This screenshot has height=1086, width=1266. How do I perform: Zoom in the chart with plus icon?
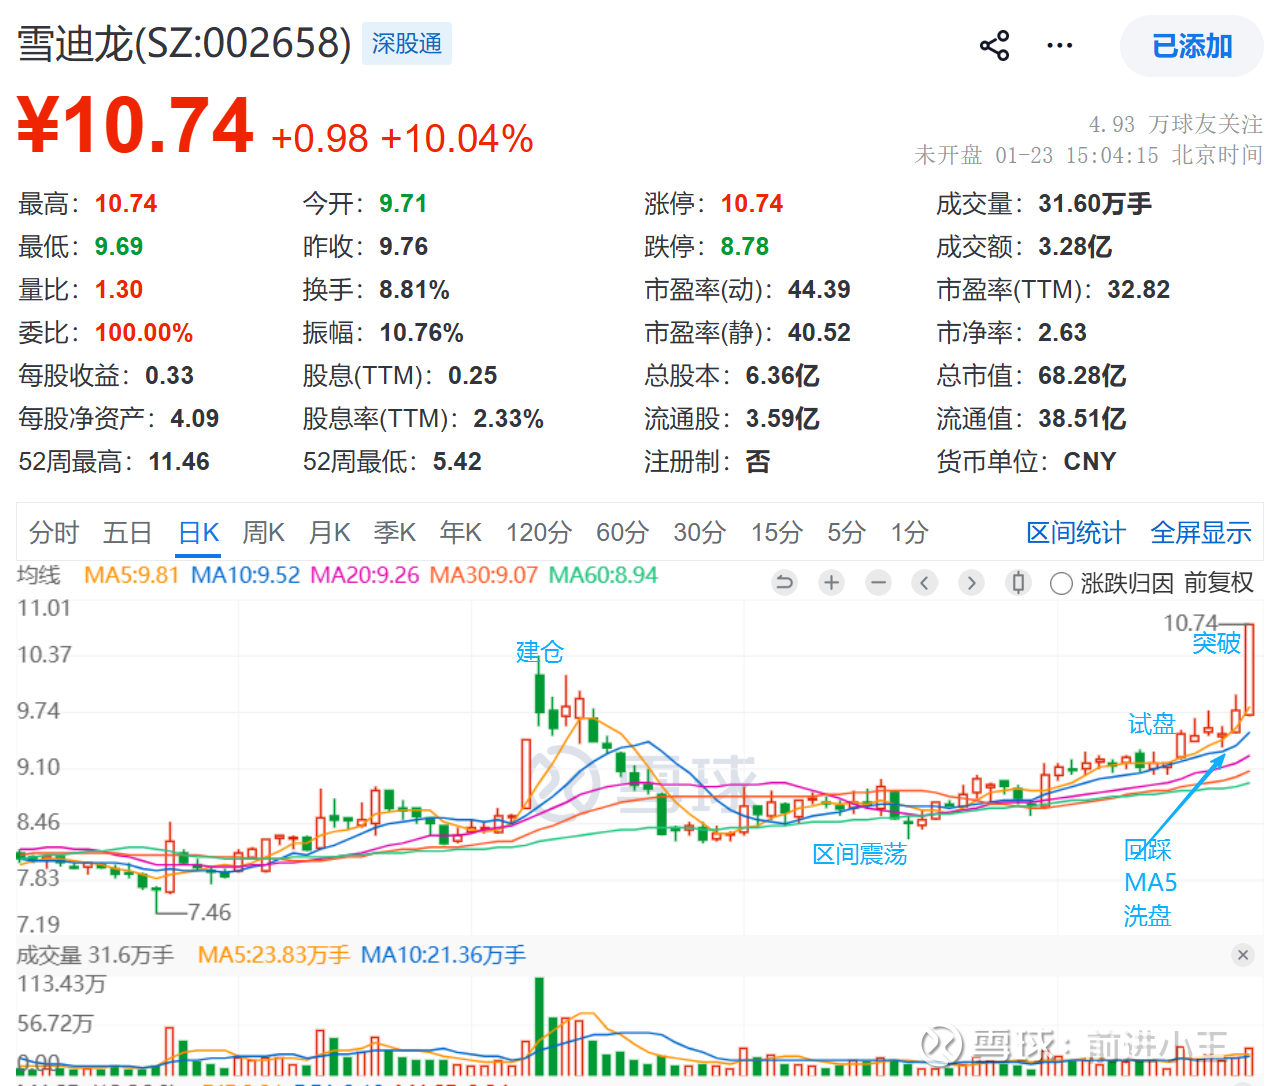(x=832, y=582)
